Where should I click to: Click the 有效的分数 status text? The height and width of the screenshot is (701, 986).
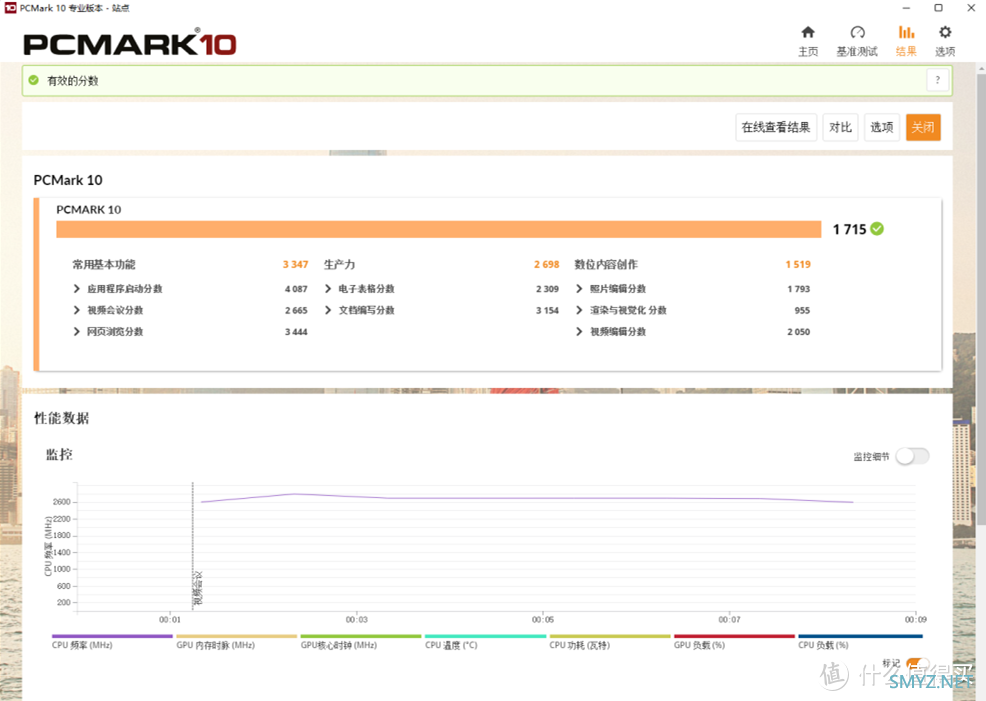click(73, 80)
